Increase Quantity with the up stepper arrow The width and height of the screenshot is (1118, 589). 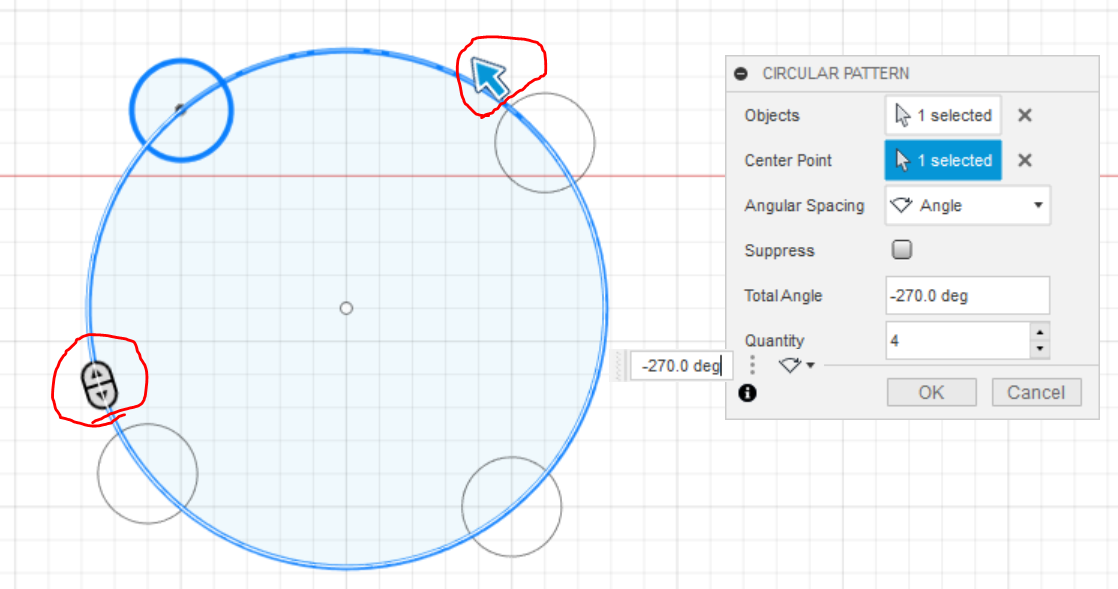point(1040,332)
